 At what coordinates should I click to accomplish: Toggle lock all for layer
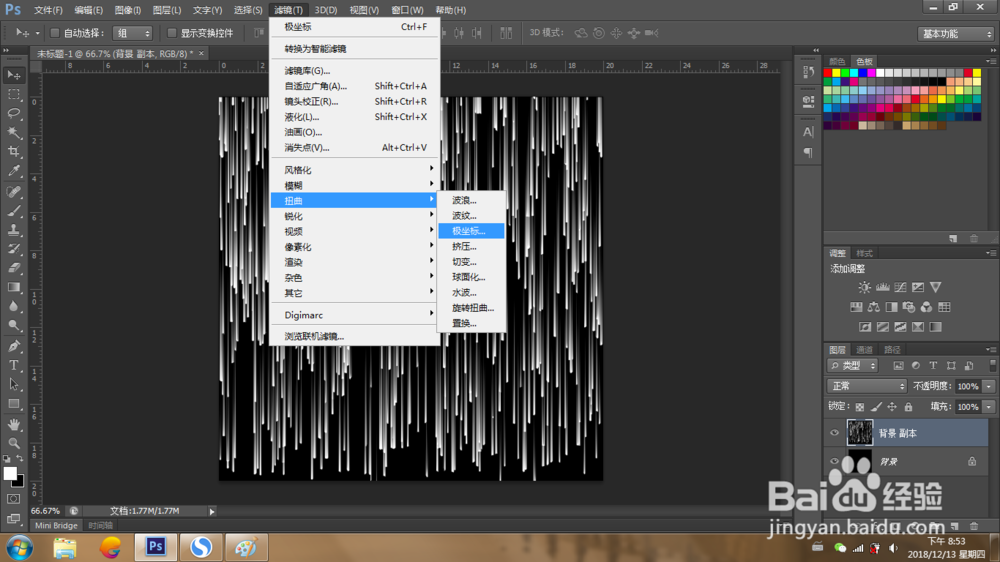point(908,406)
